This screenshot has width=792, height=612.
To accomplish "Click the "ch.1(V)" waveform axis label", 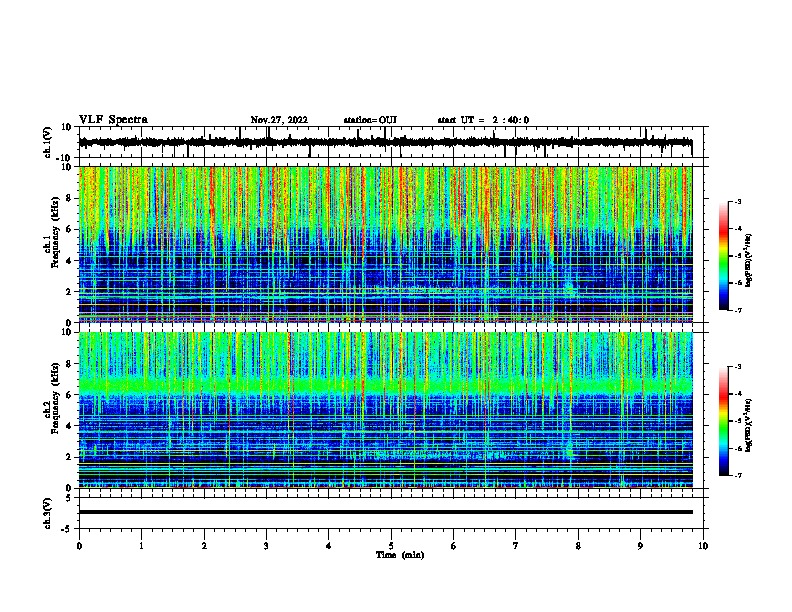I will [x=48, y=142].
